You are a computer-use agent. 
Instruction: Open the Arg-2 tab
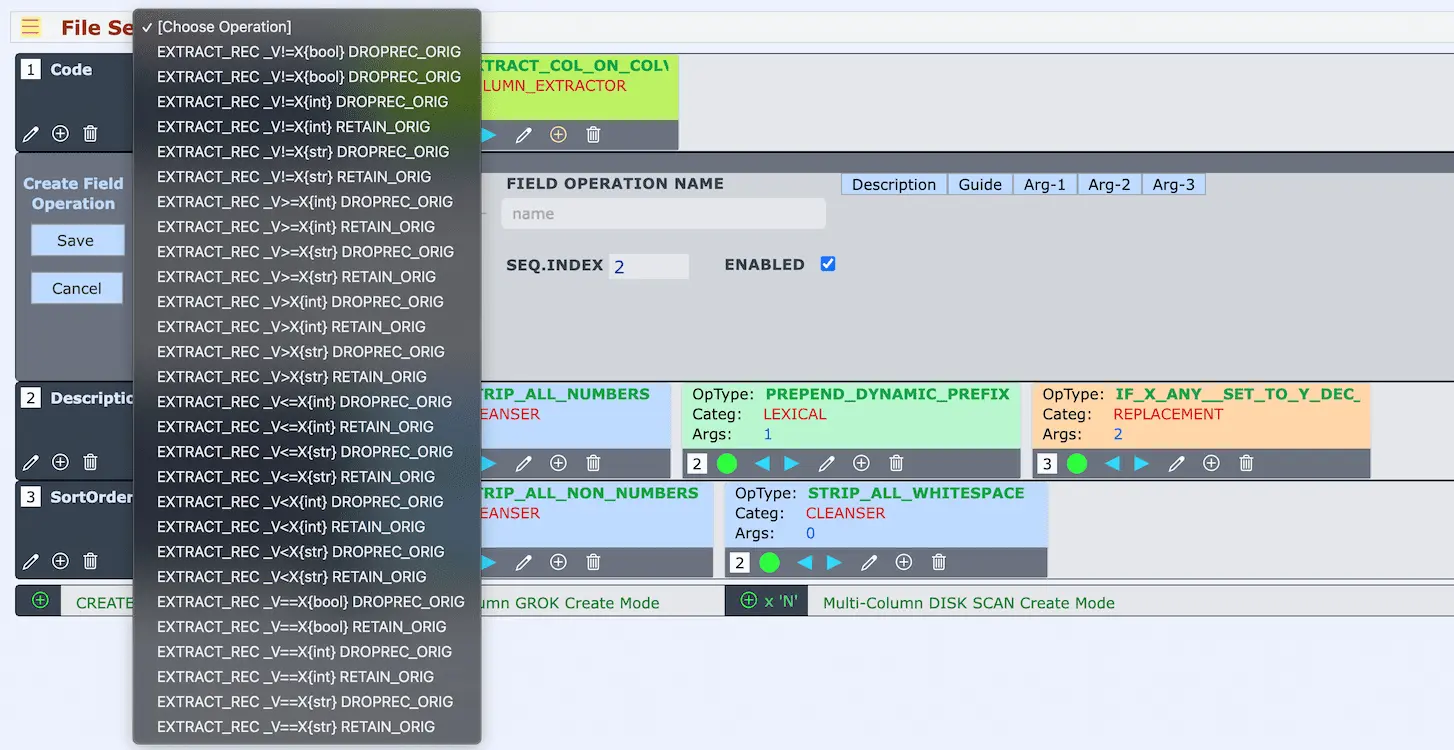point(1109,184)
